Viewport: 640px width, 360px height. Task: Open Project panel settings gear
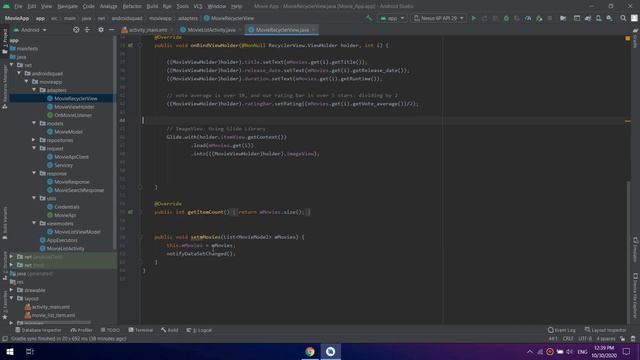[x=101, y=30]
